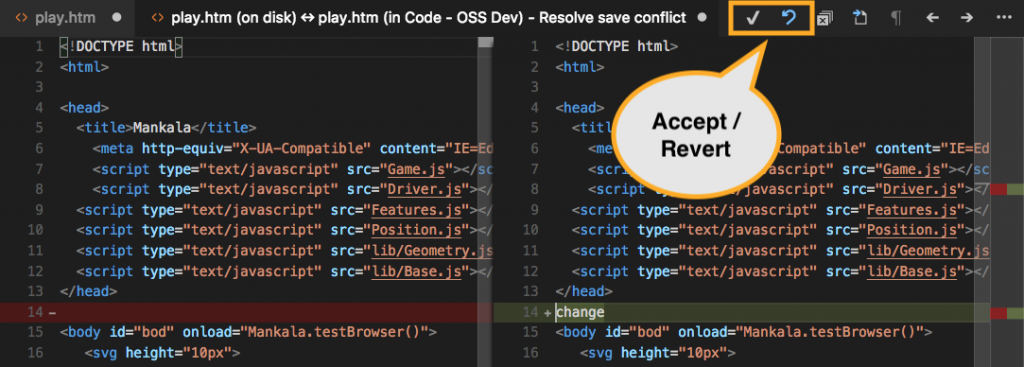
Task: Click the svg height line in the Code - OSS Dev editor
Action: coord(658,353)
